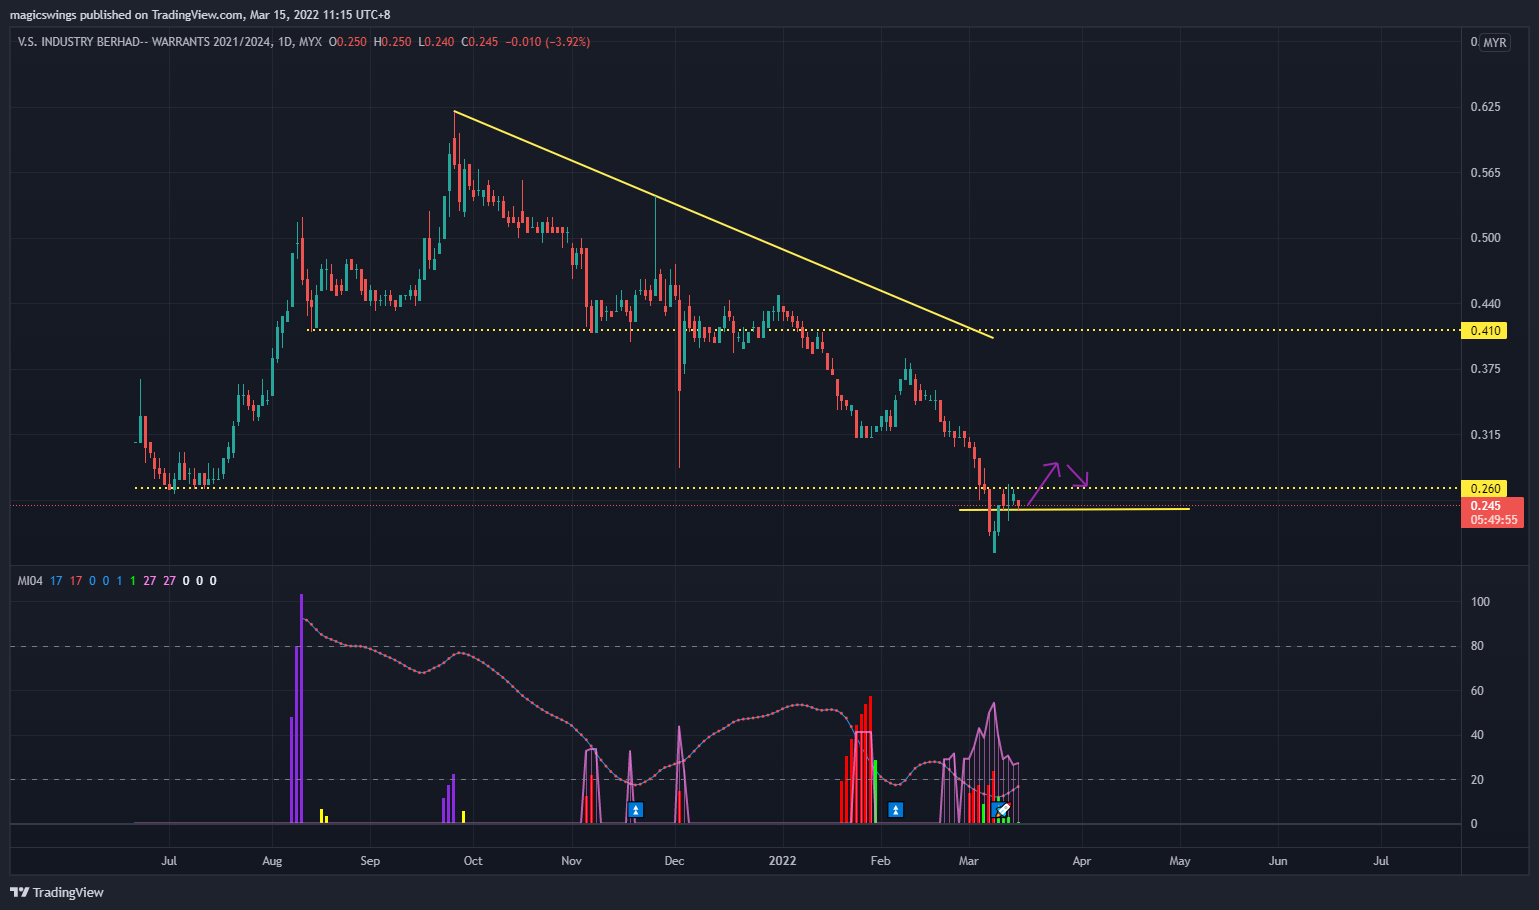
Task: Click the 05:49:55 bar countdown timer
Action: (1494, 520)
